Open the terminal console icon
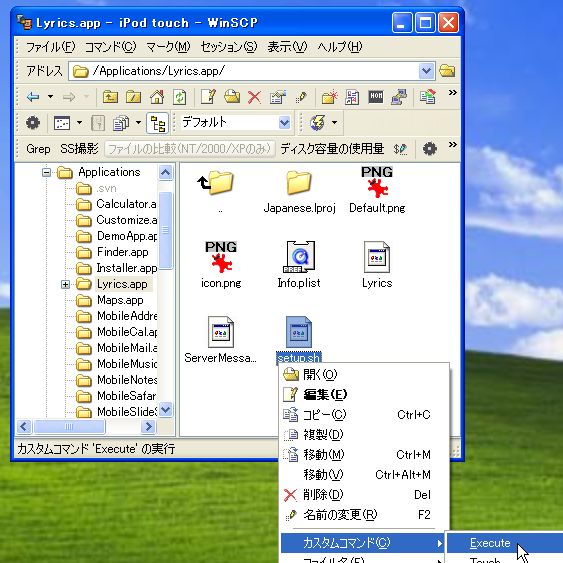Screen dimensions: 563x563 [x=376, y=96]
